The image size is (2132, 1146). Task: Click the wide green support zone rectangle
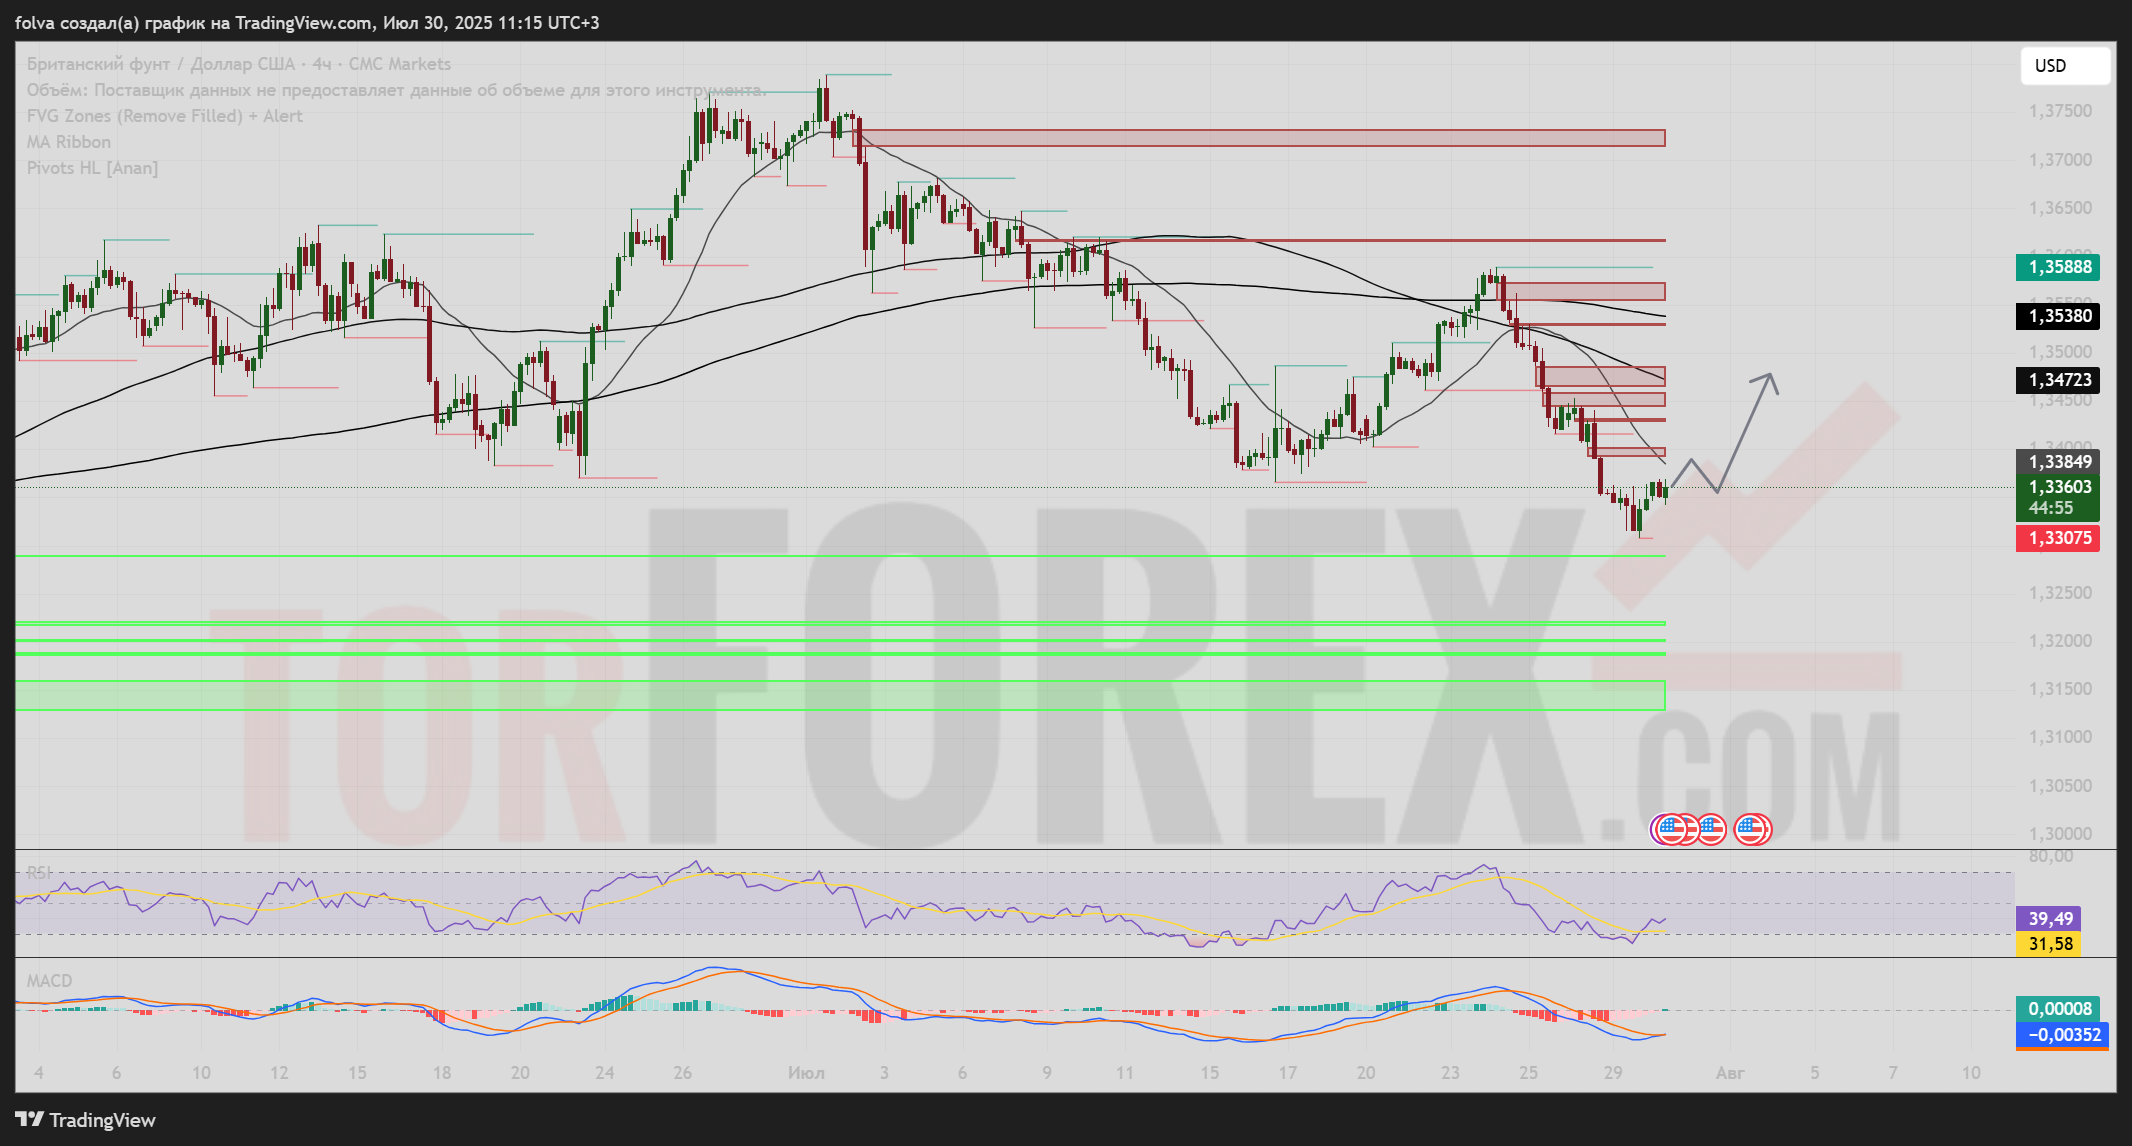840,695
